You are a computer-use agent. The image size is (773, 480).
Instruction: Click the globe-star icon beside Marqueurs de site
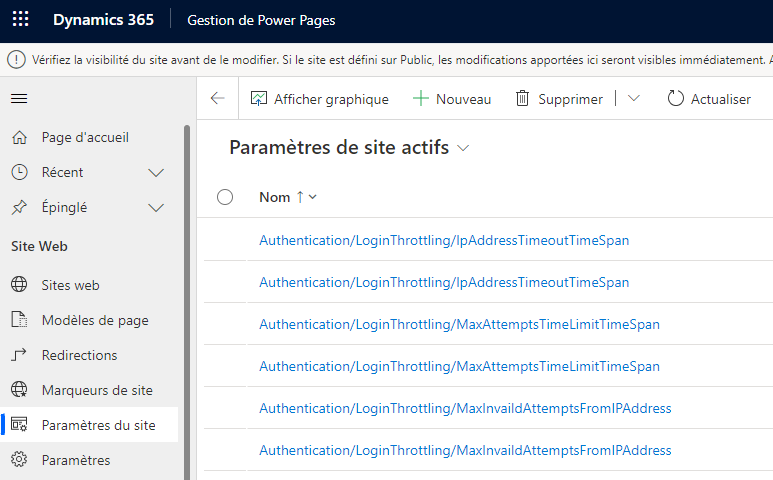19,389
